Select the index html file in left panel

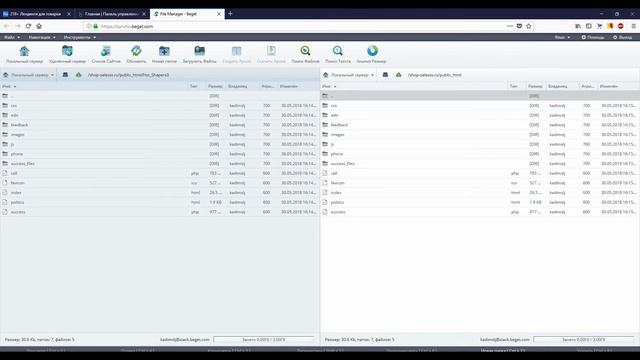coord(160,193)
